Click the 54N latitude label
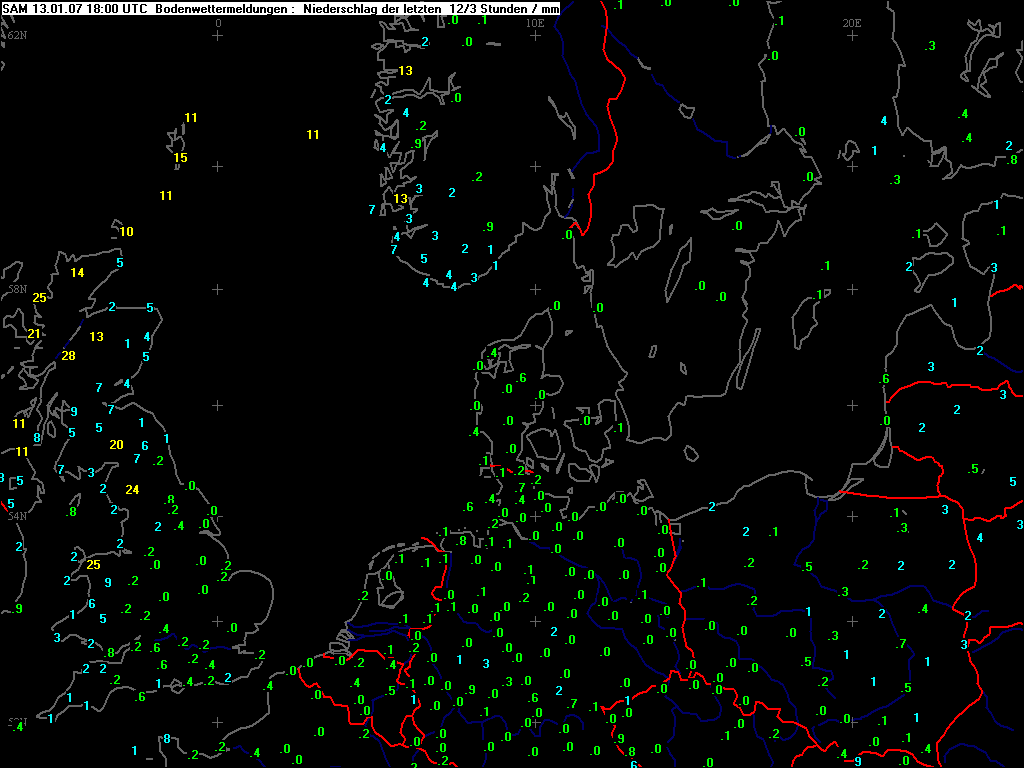 click(x=17, y=516)
